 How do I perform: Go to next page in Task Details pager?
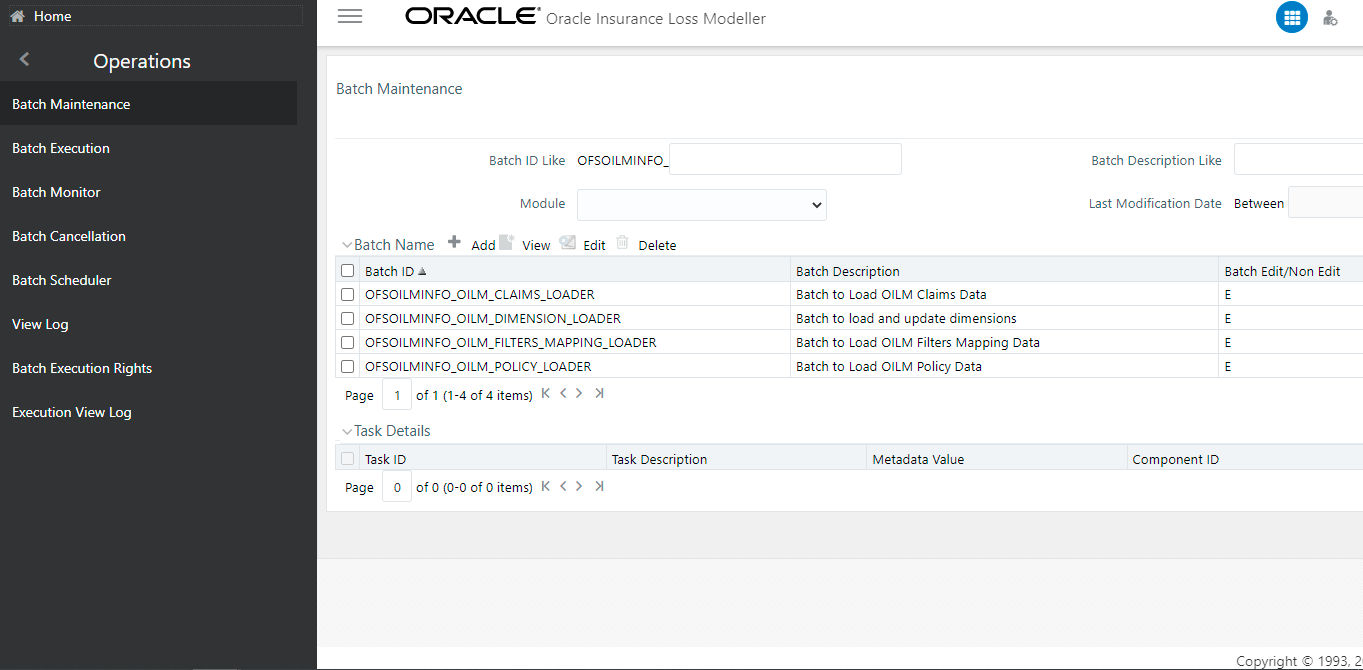(x=579, y=486)
